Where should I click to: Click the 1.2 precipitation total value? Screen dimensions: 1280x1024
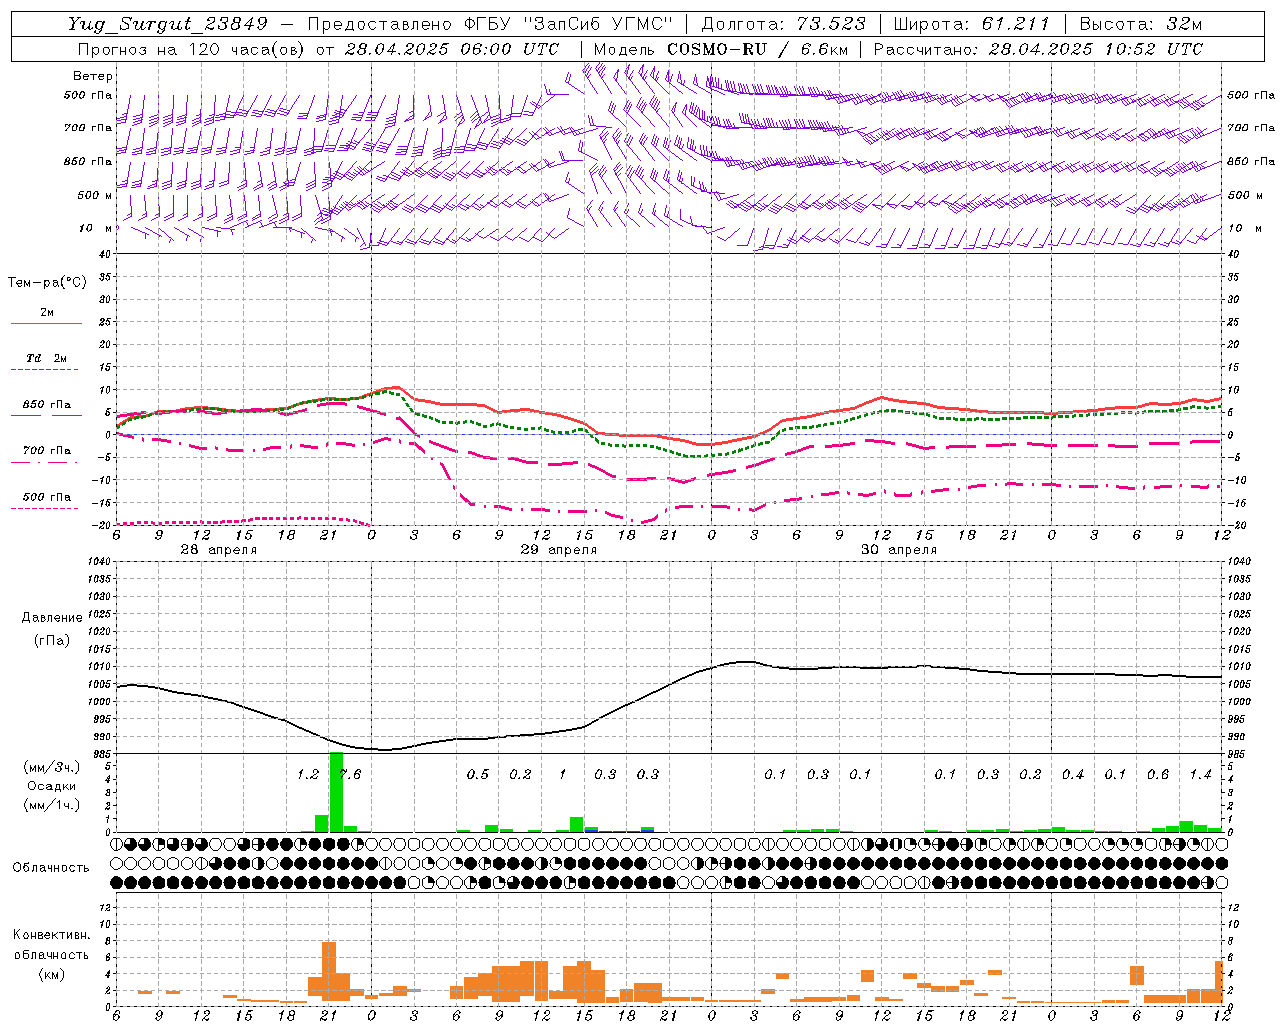pyautogui.click(x=308, y=775)
